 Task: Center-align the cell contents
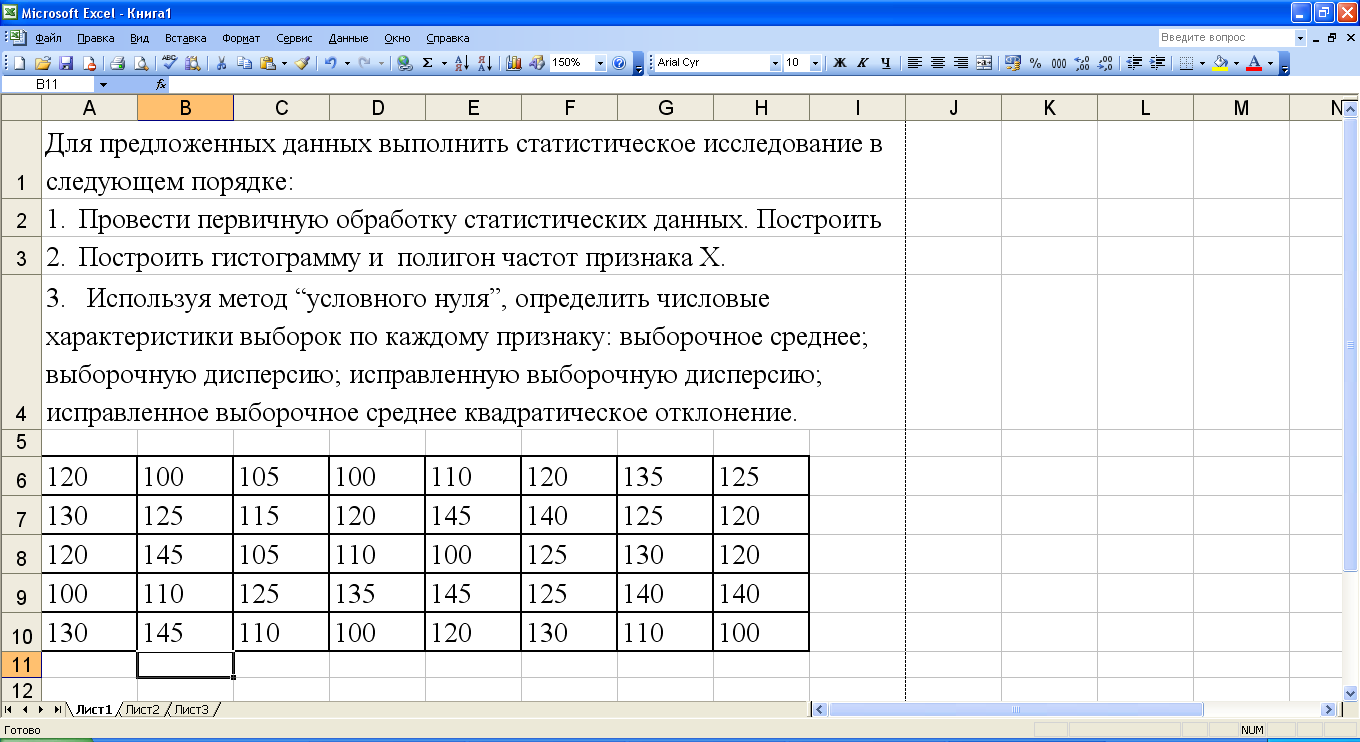(938, 63)
